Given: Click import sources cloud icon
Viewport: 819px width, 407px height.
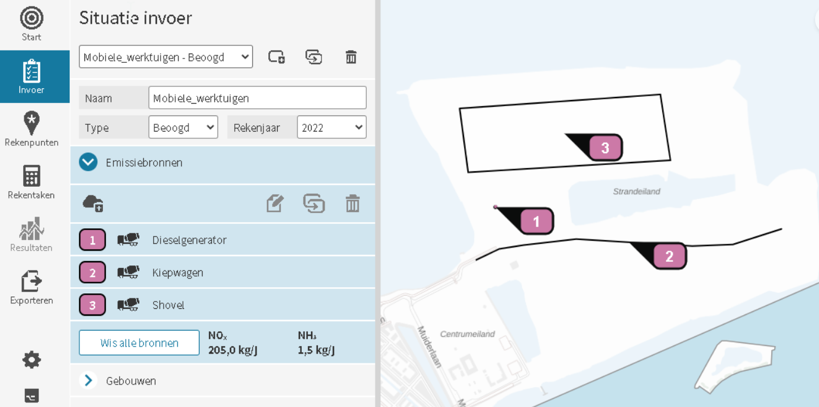Looking at the screenshot, I should (x=93, y=203).
